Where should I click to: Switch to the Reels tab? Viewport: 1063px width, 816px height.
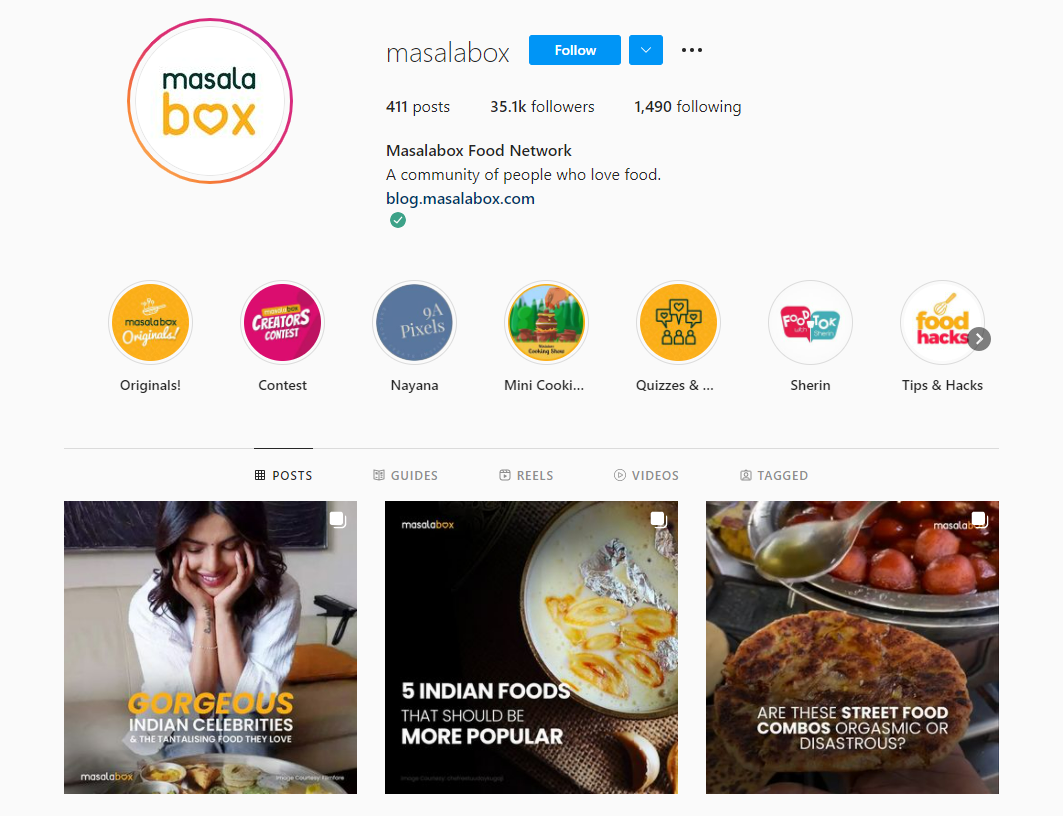click(526, 475)
